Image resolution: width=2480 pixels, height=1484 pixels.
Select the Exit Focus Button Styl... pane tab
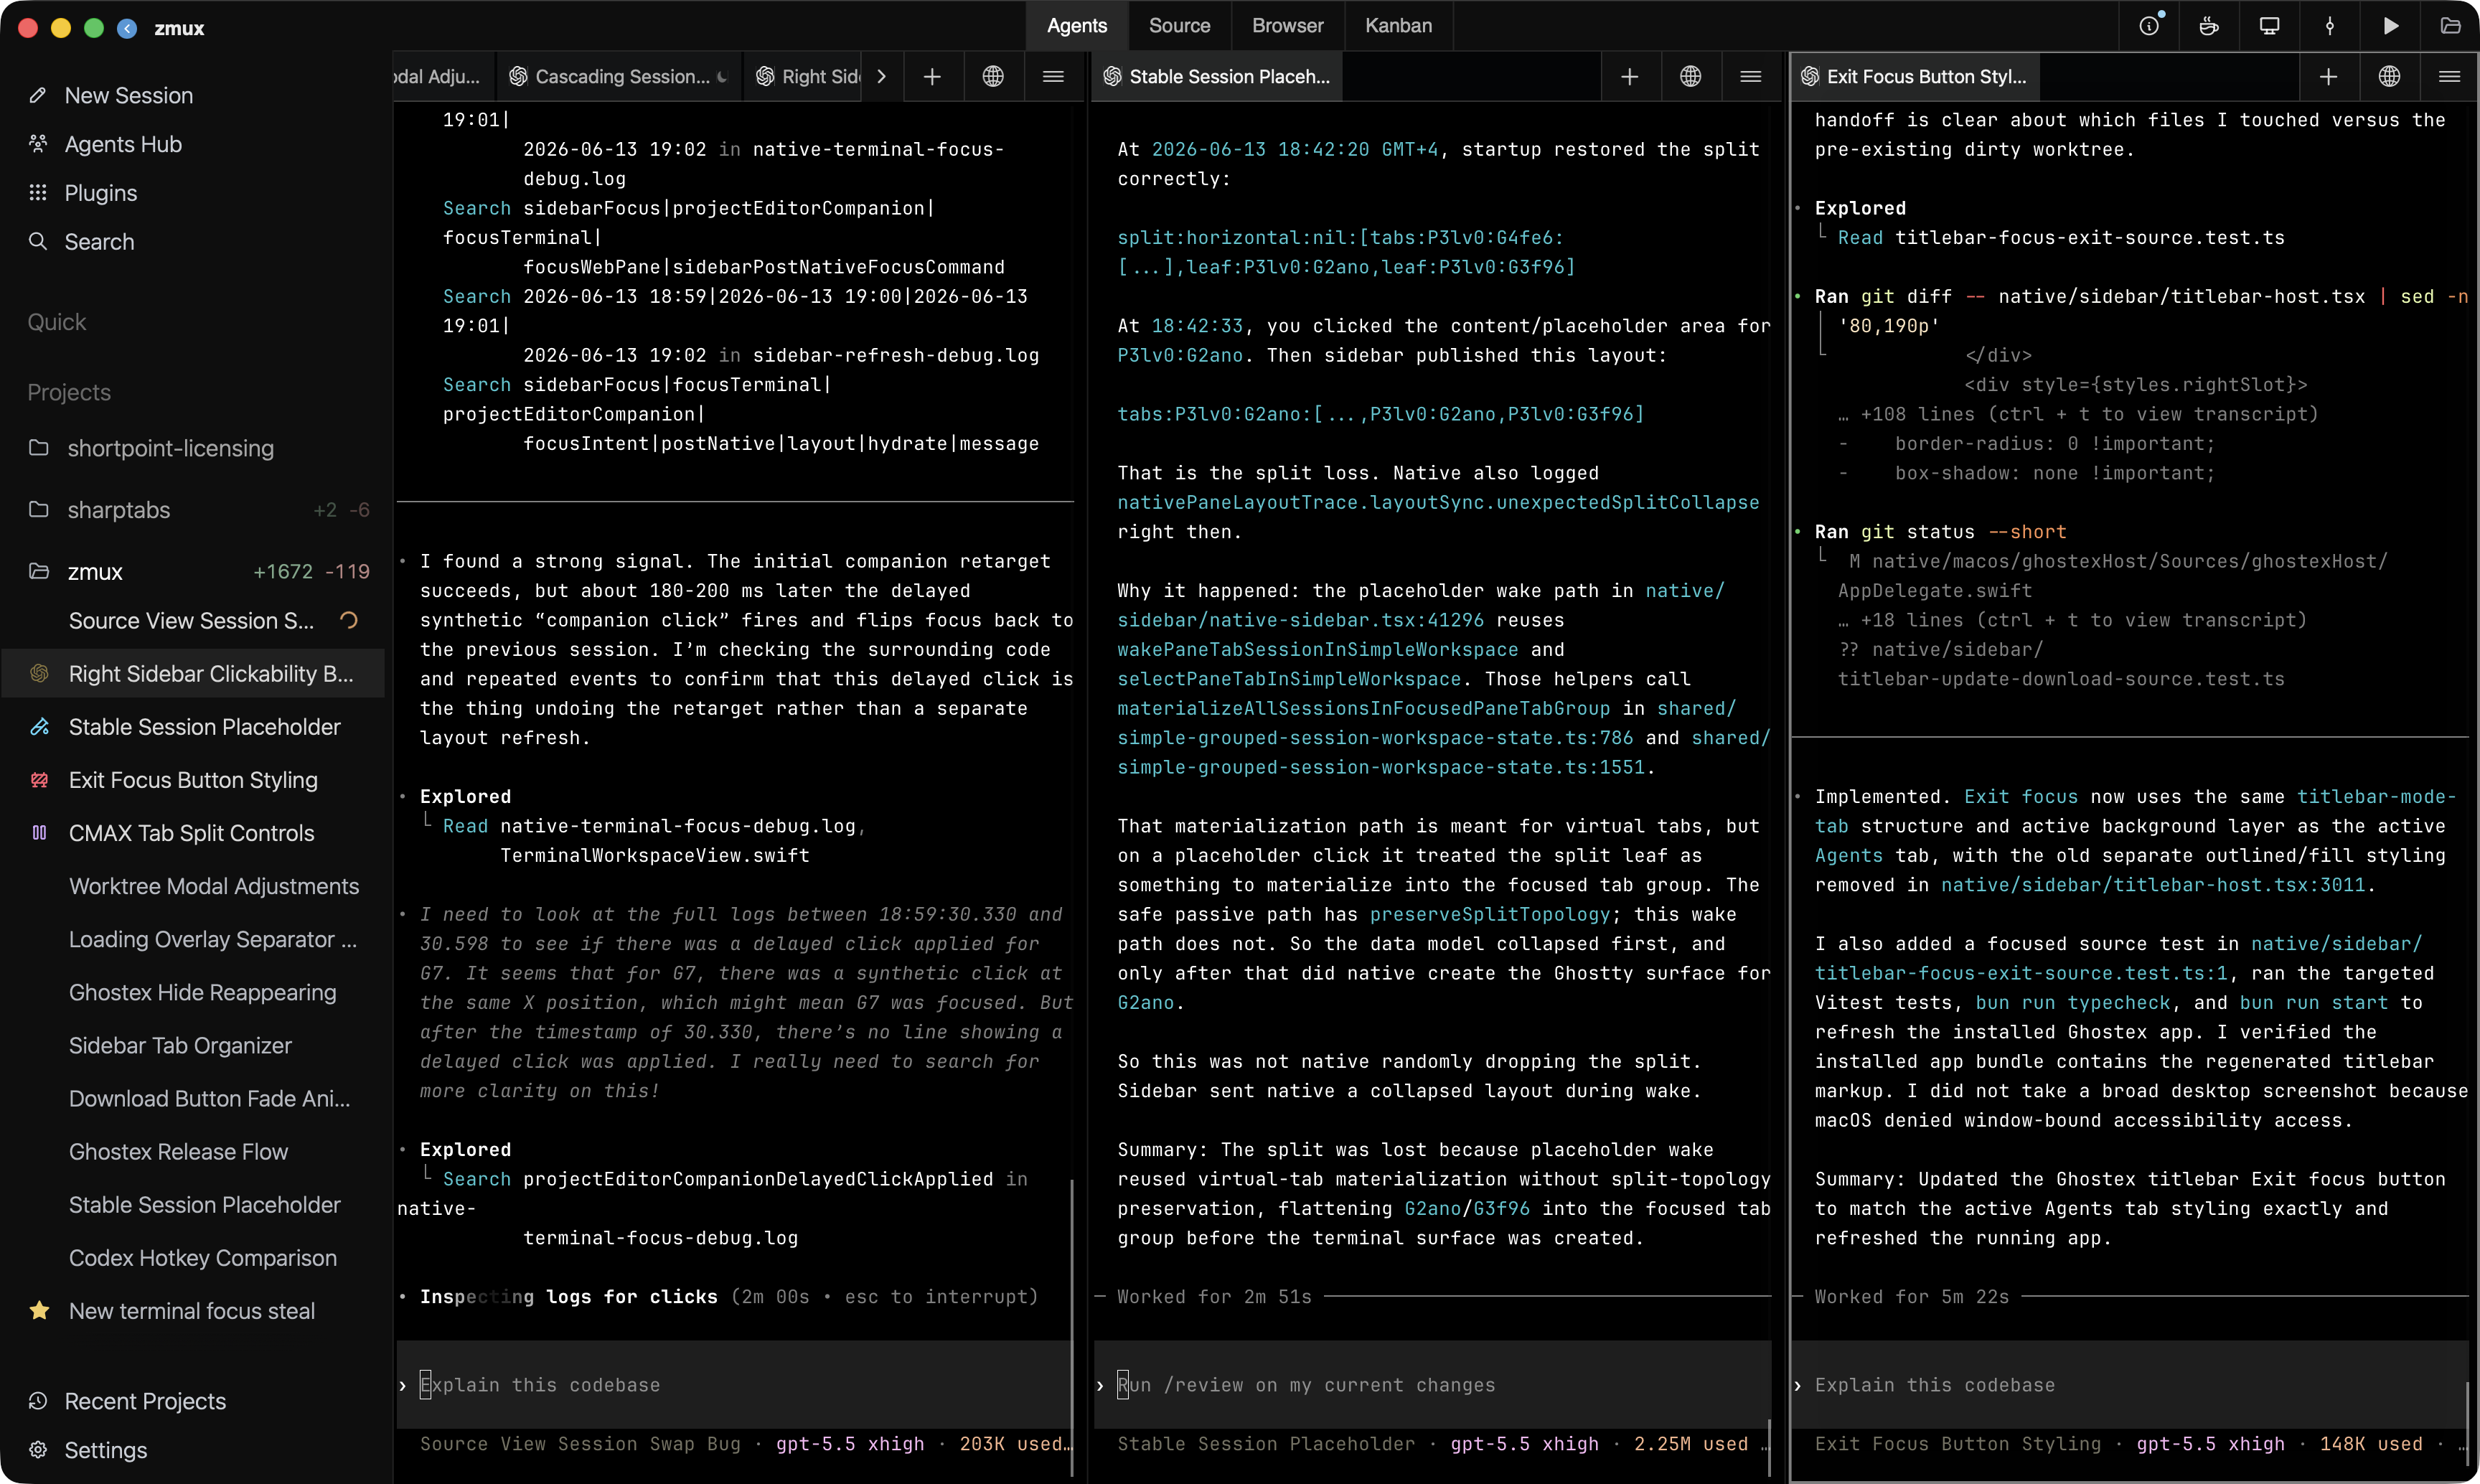[1914, 76]
